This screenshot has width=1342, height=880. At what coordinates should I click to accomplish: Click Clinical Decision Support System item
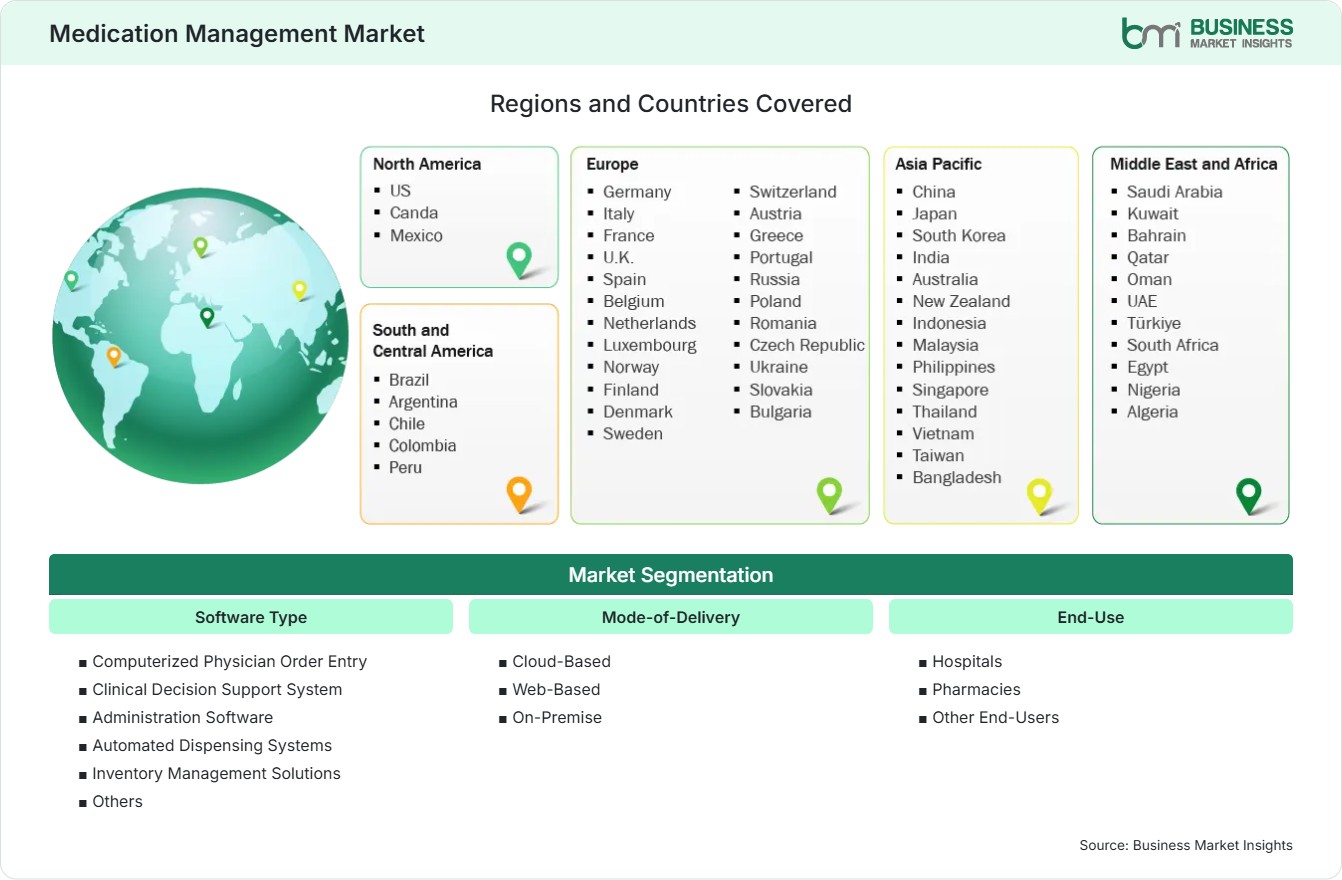(217, 689)
